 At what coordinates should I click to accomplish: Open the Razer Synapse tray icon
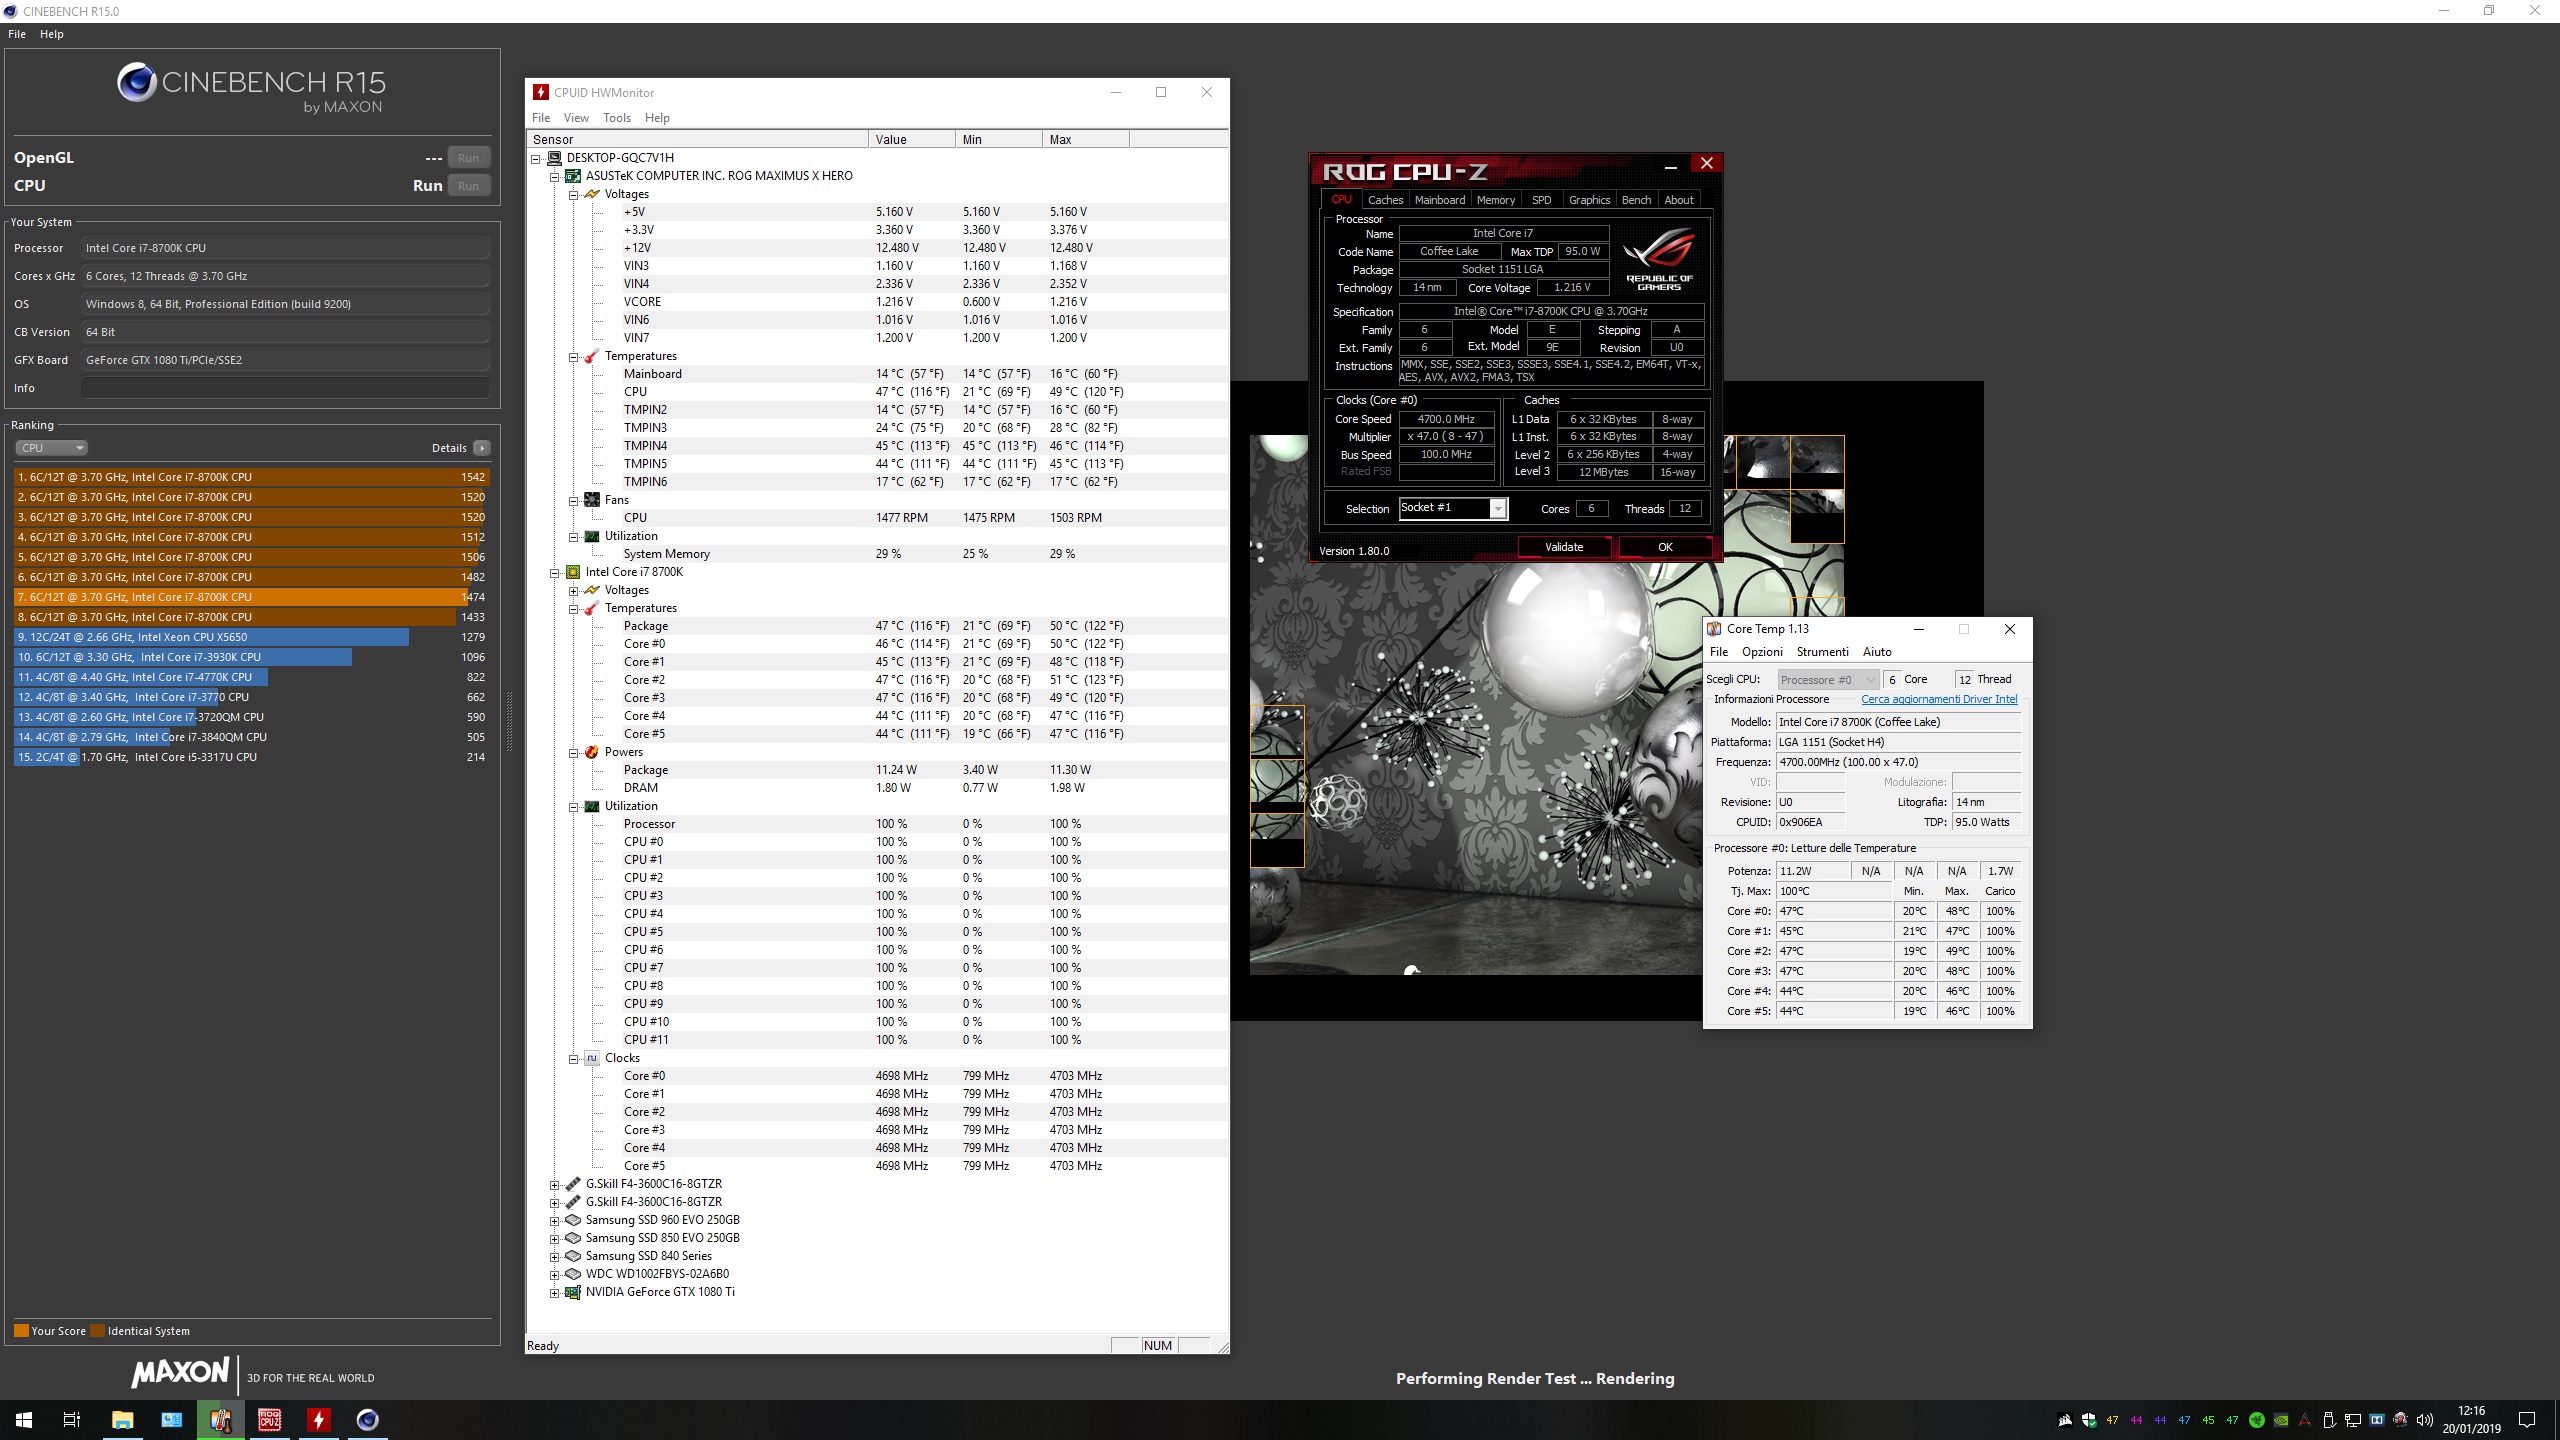coord(2257,1420)
